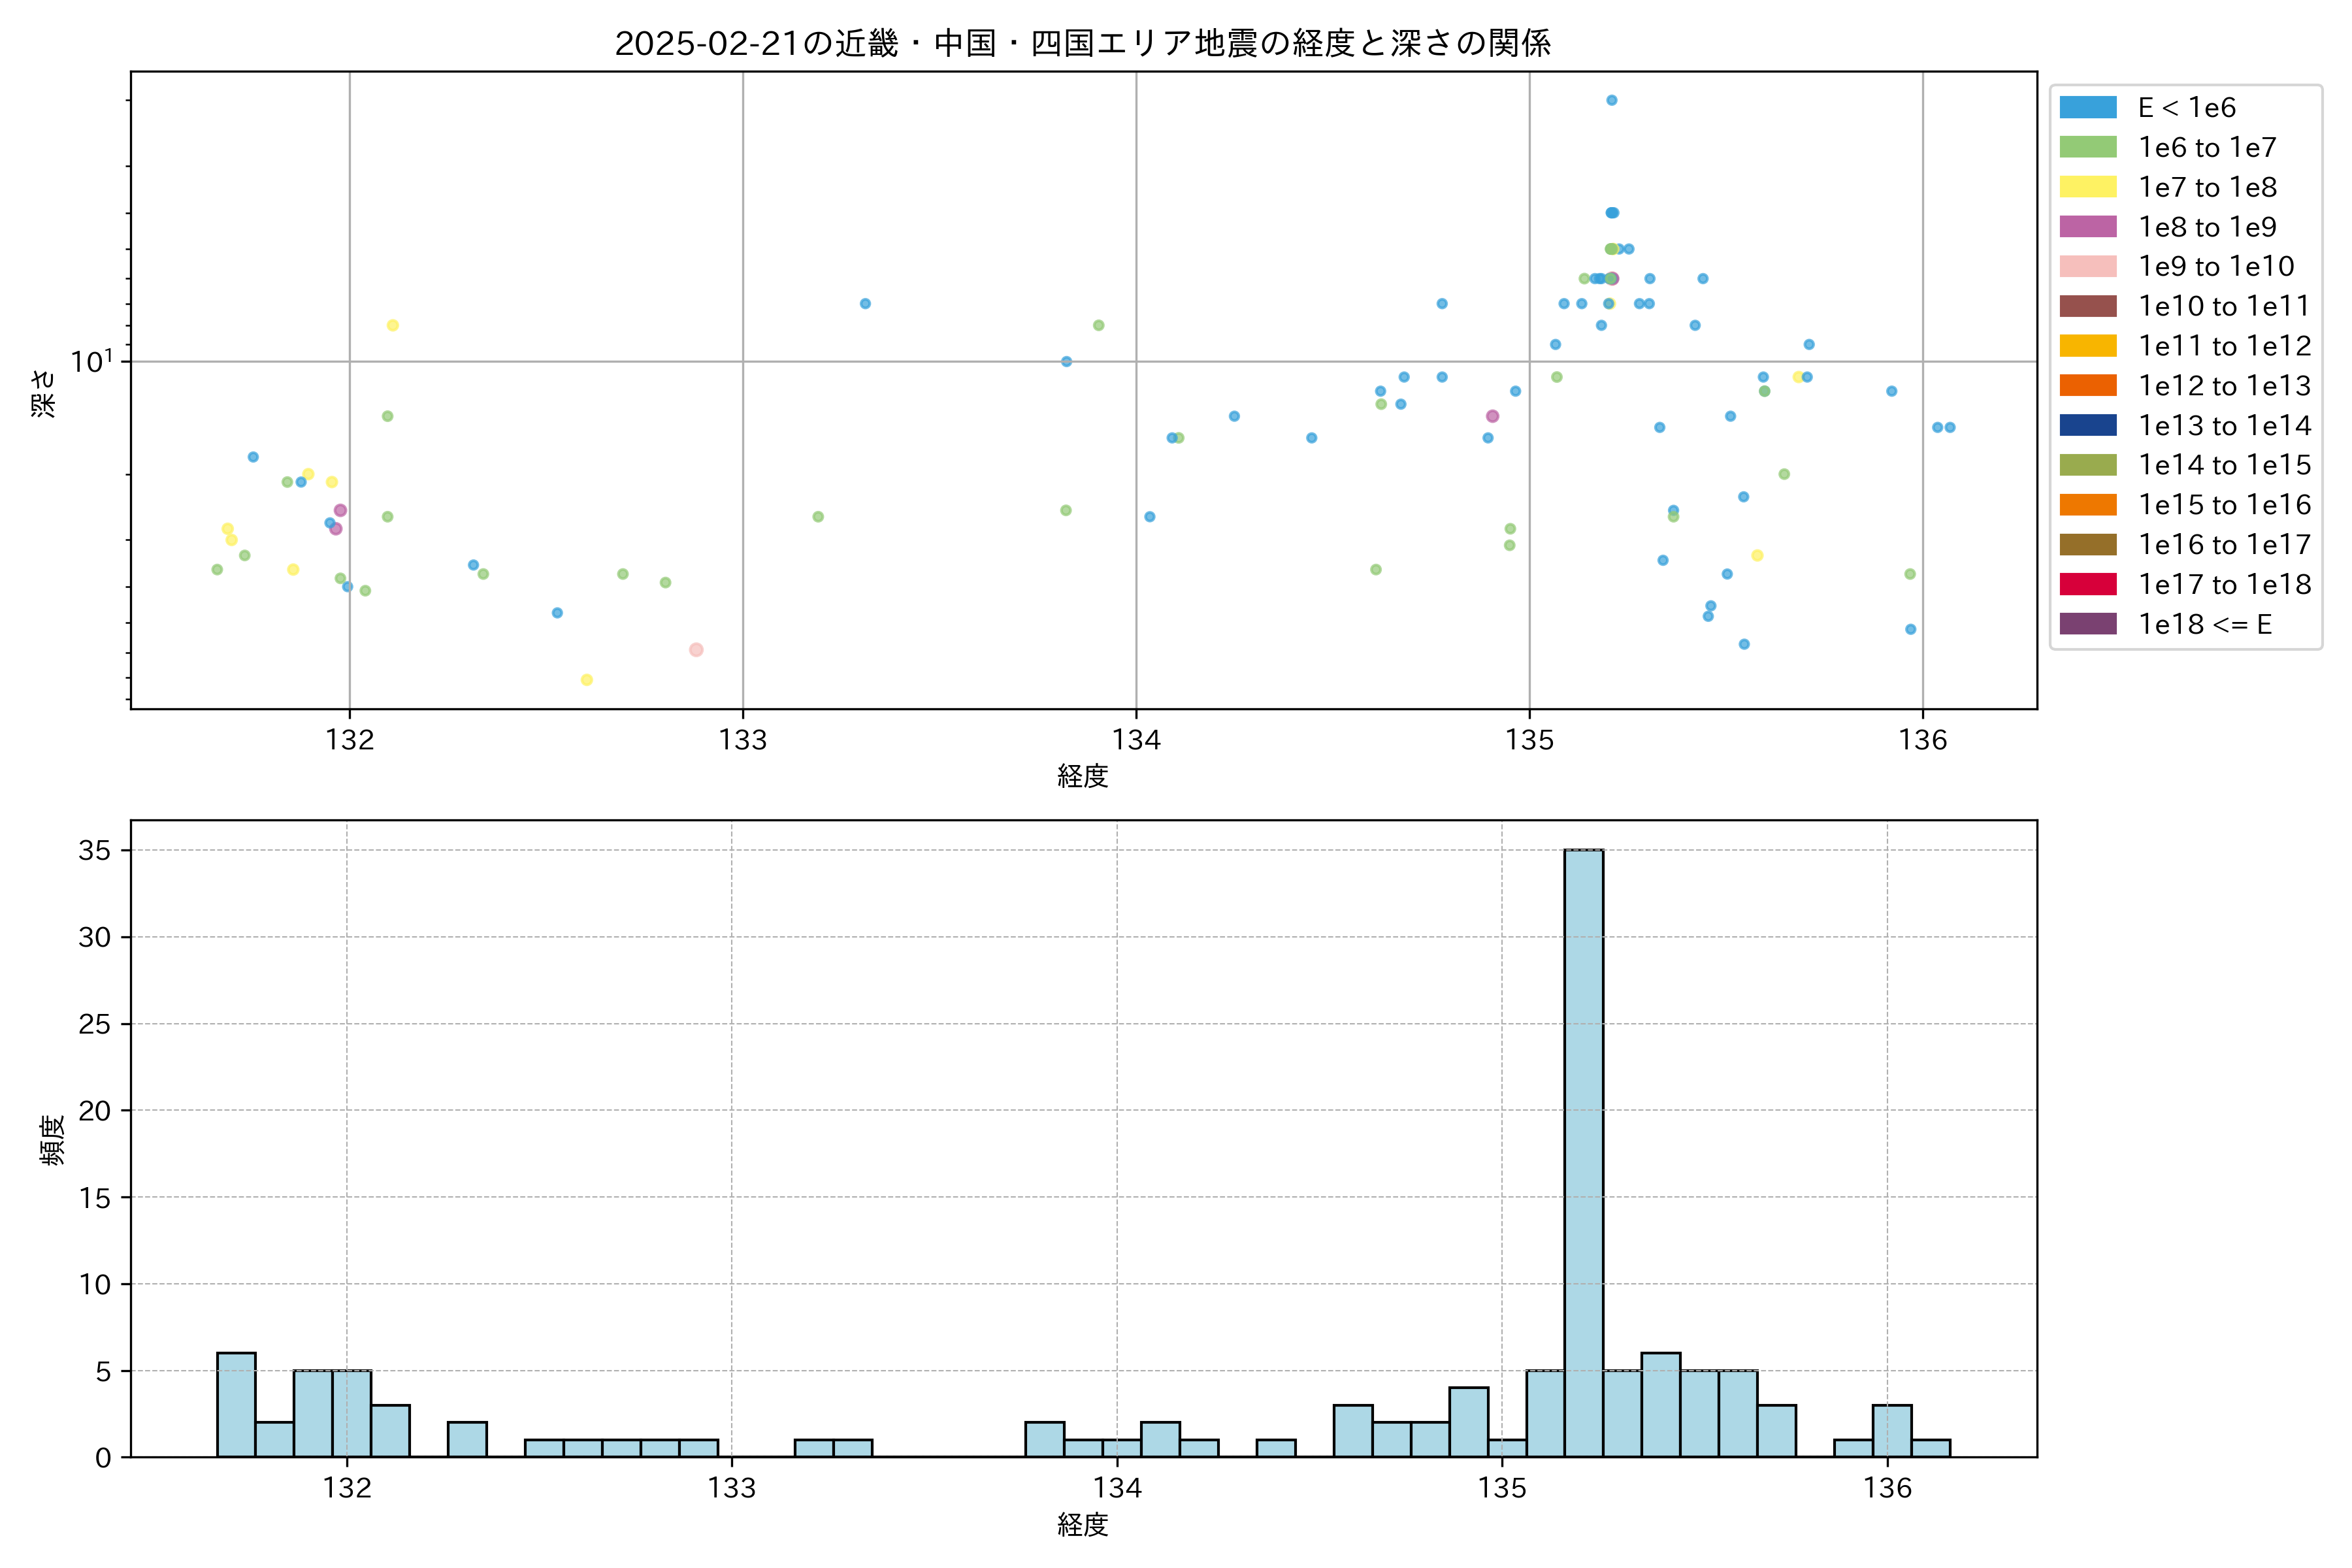This screenshot has width=2352, height=1568.
Task: Click the navy '1e13 to 1e14' legend swatch
Action: pyautogui.click(x=2087, y=426)
